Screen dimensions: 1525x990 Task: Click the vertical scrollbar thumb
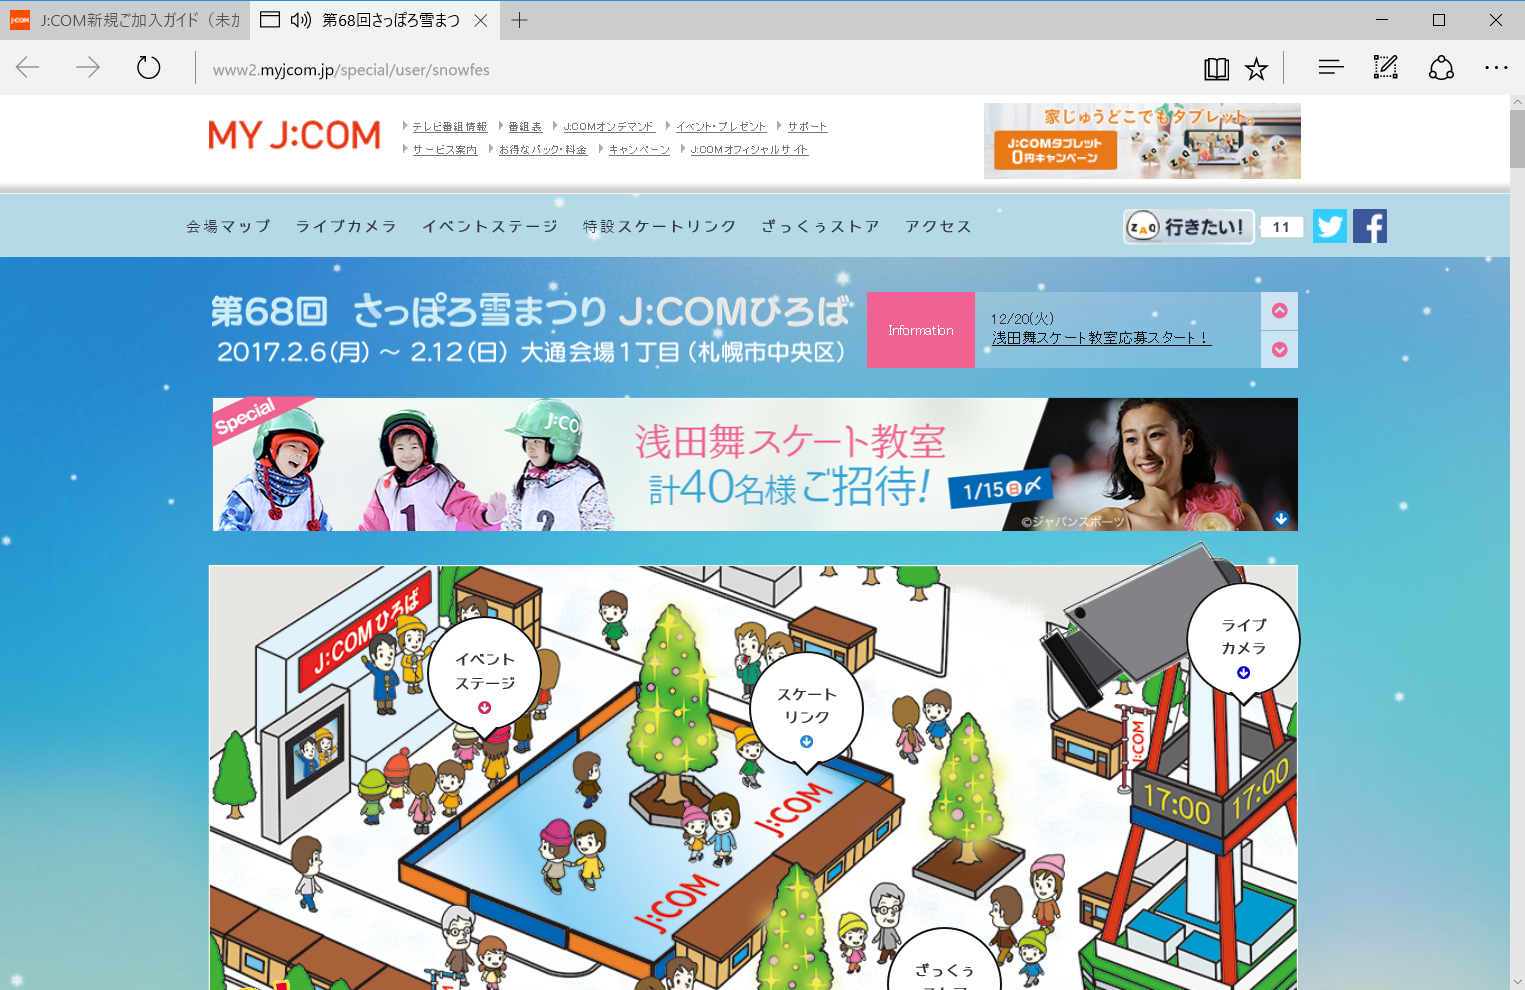[x=1517, y=139]
